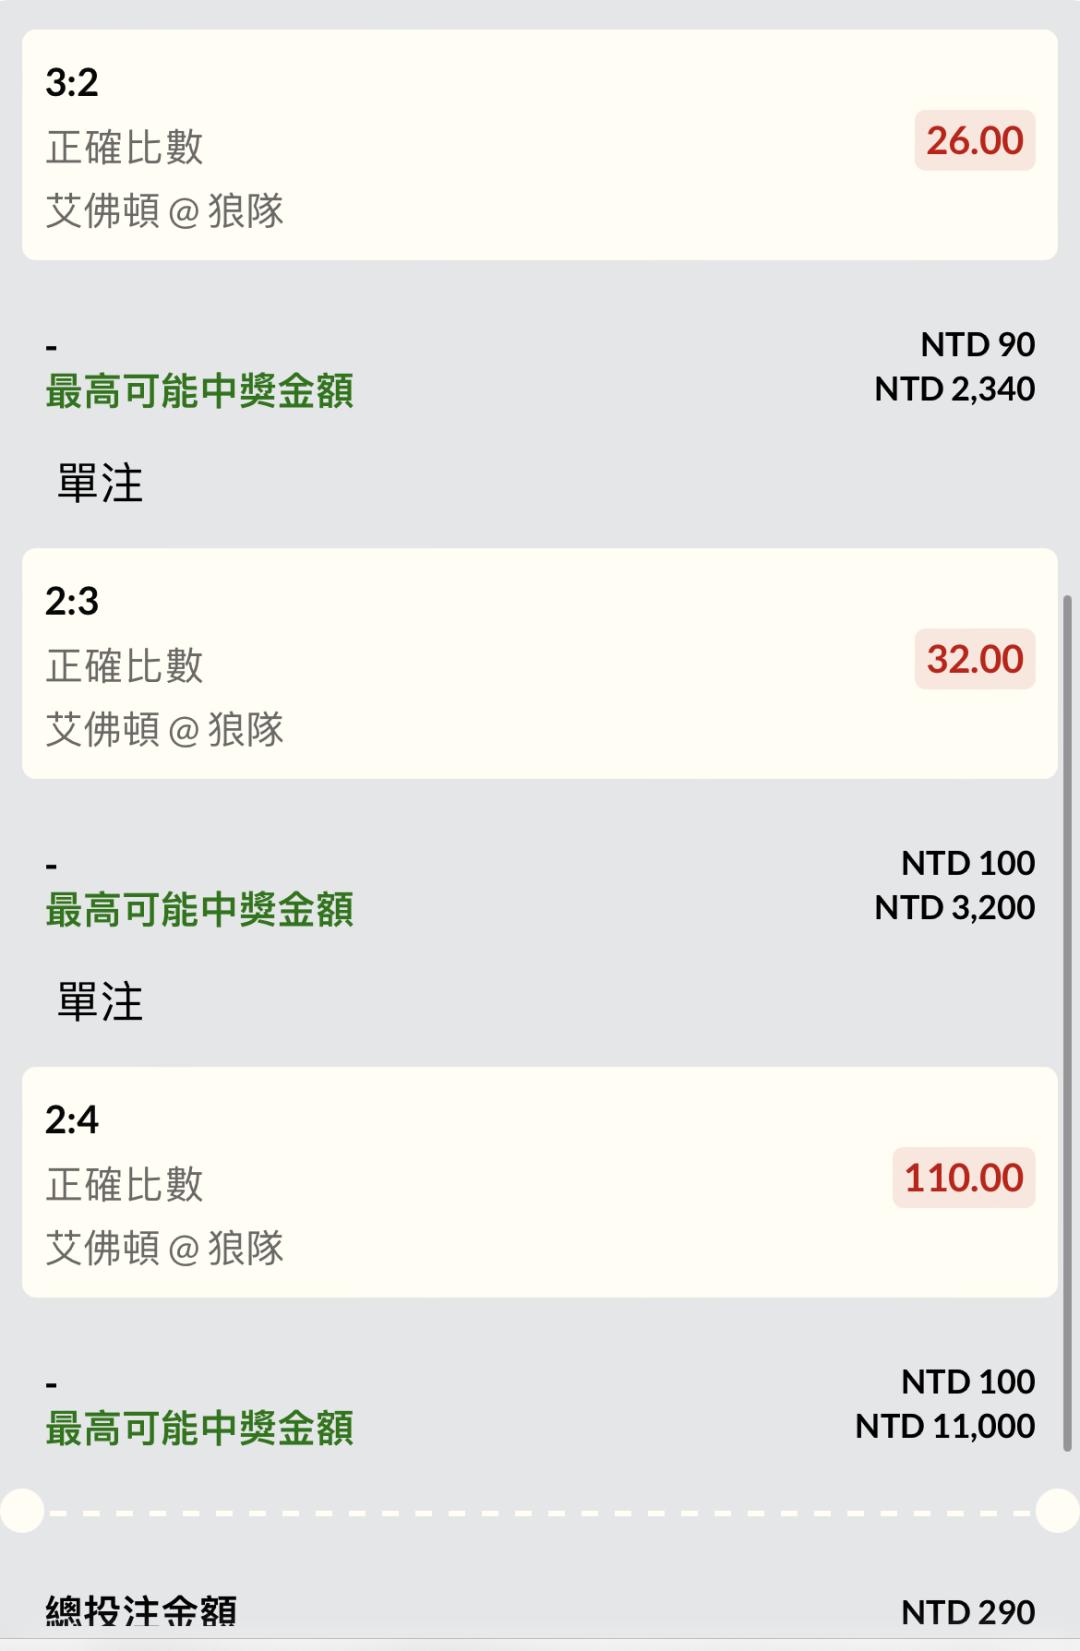Click the 110.00 odds badge
The width and height of the screenshot is (1080, 1651).
(963, 1178)
